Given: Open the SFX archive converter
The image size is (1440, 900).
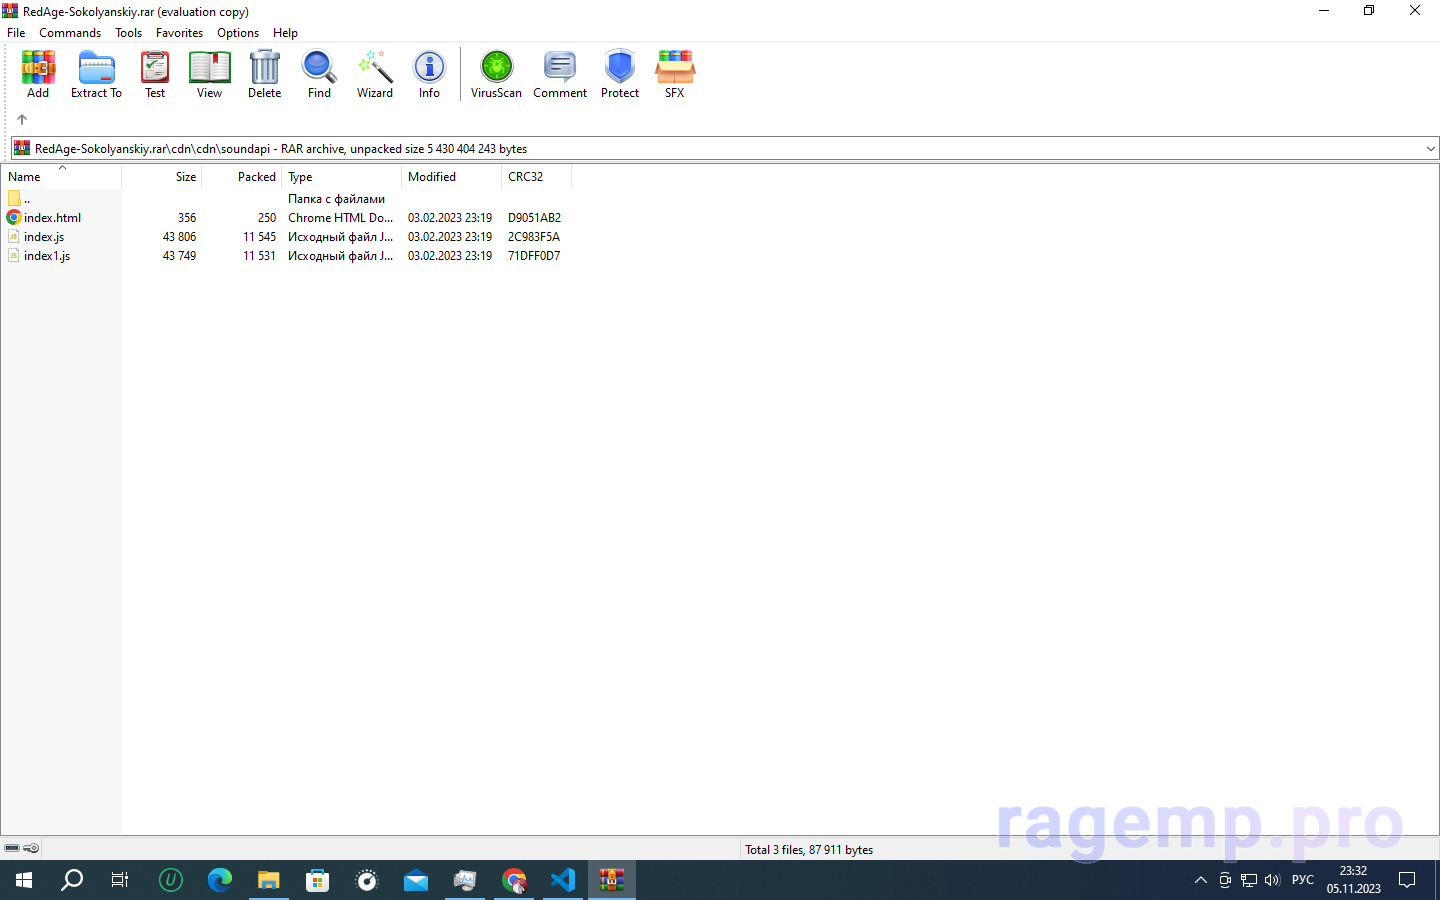Looking at the screenshot, I should 675,74.
